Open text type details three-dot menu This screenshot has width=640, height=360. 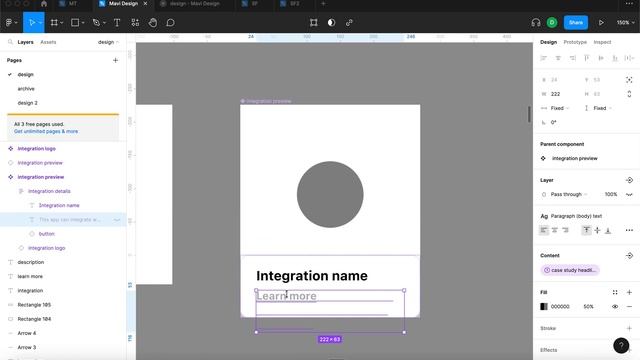629,230
